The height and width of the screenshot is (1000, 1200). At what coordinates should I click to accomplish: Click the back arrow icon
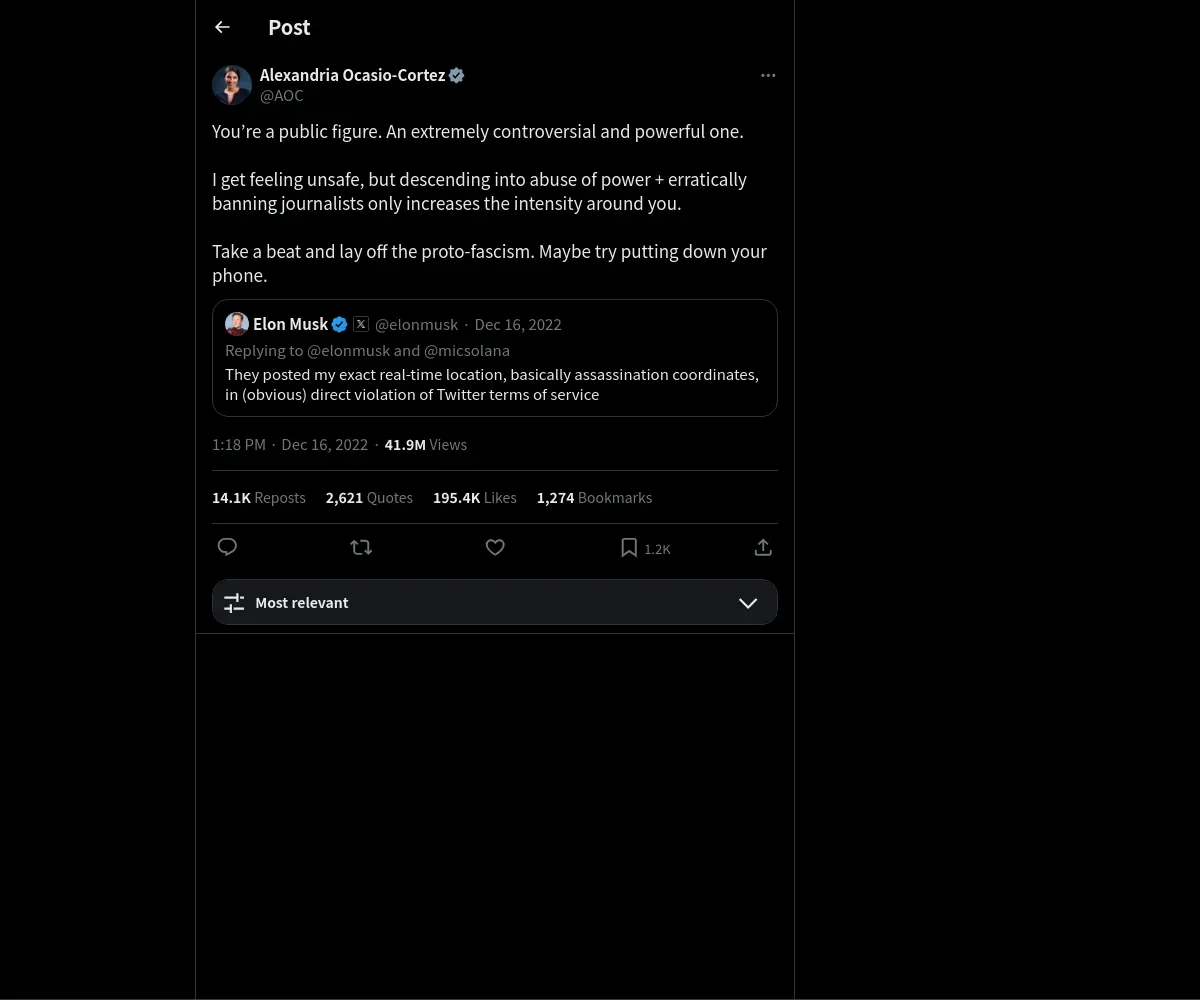click(x=222, y=28)
